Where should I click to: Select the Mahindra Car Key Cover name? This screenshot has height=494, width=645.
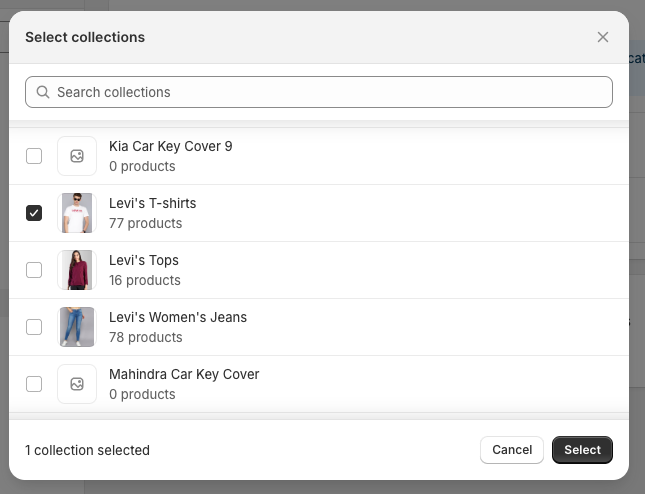pyautogui.click(x=184, y=374)
